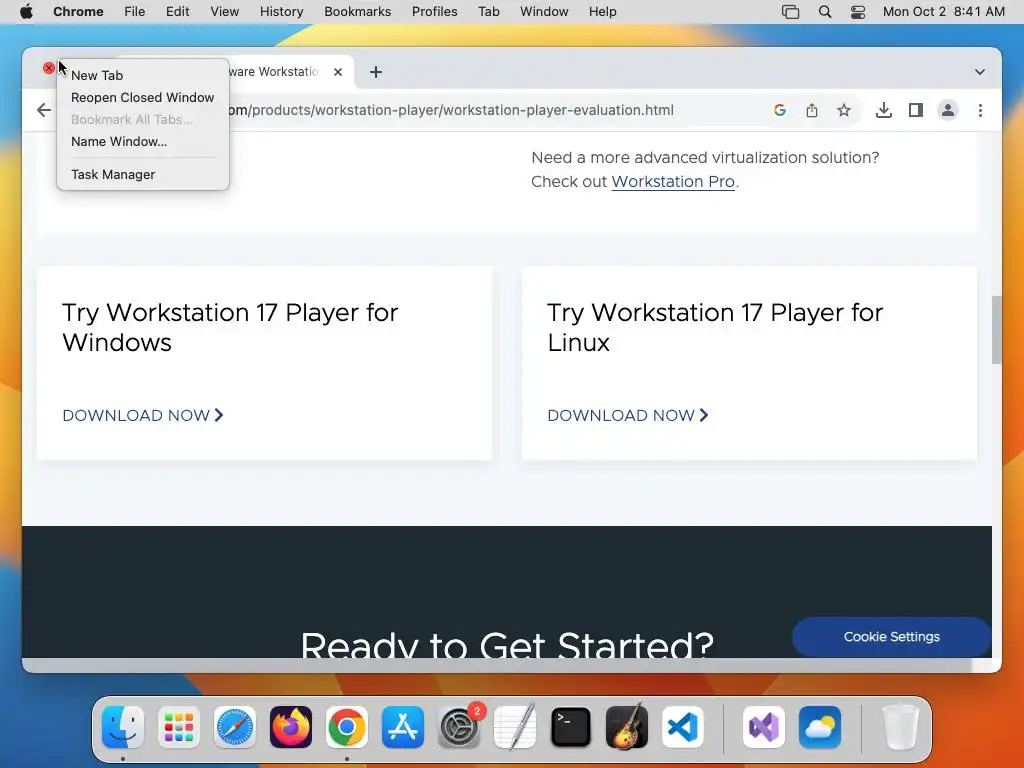Open Spotlight search in menu bar
This screenshot has width=1024, height=768.
pos(825,12)
